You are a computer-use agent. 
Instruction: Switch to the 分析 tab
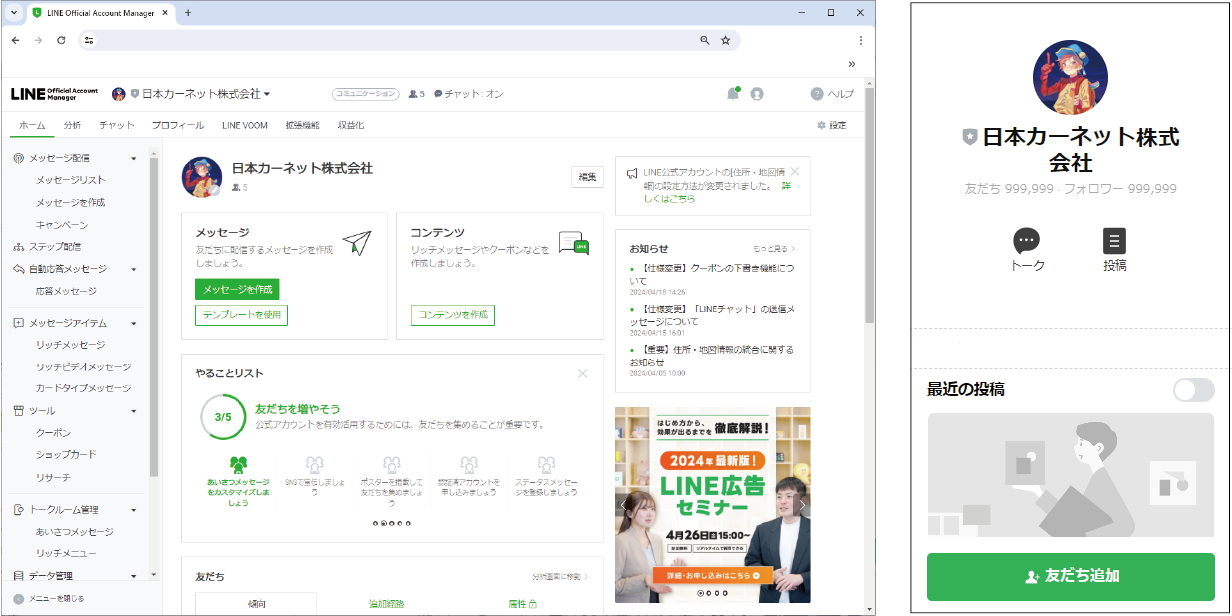click(x=72, y=125)
